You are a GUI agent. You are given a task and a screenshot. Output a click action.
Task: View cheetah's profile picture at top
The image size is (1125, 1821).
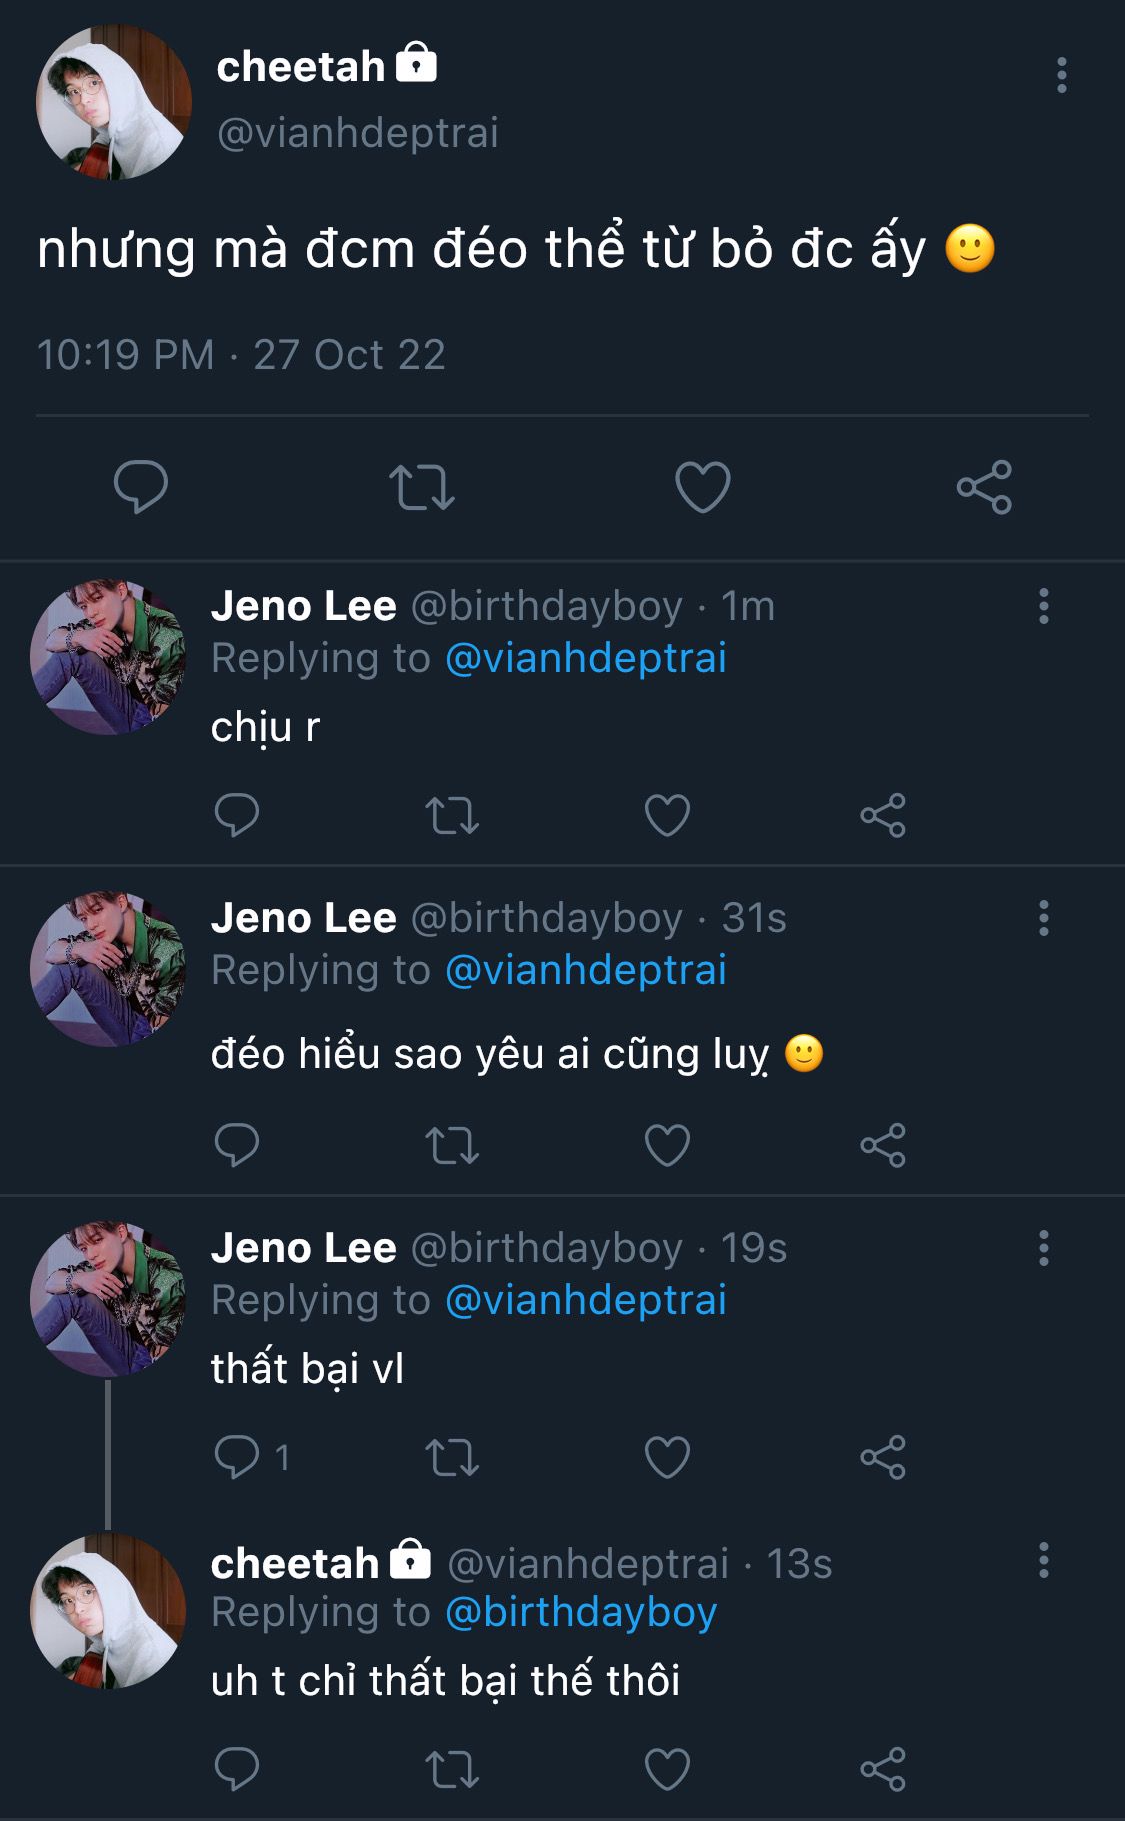tap(113, 102)
